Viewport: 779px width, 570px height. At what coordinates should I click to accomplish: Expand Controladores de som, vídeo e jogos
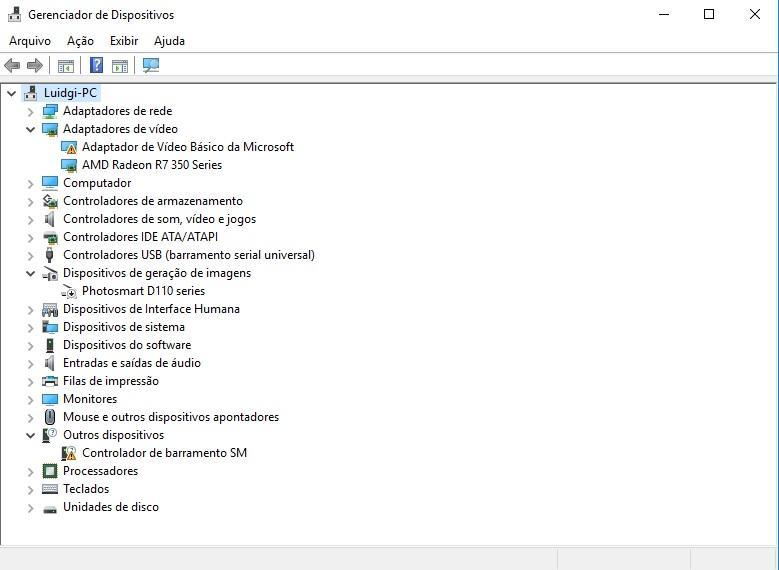30,220
